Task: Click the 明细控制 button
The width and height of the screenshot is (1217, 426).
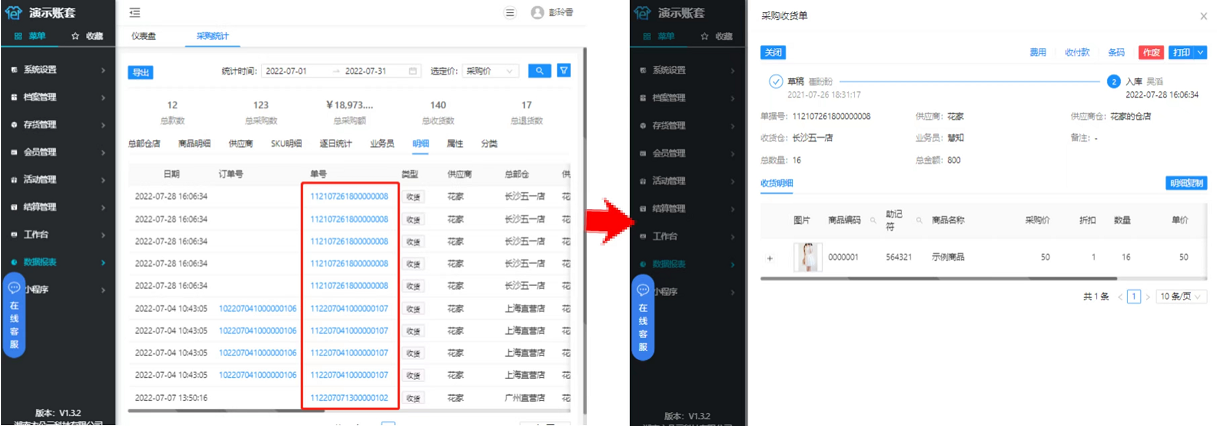Action: coord(1187,183)
